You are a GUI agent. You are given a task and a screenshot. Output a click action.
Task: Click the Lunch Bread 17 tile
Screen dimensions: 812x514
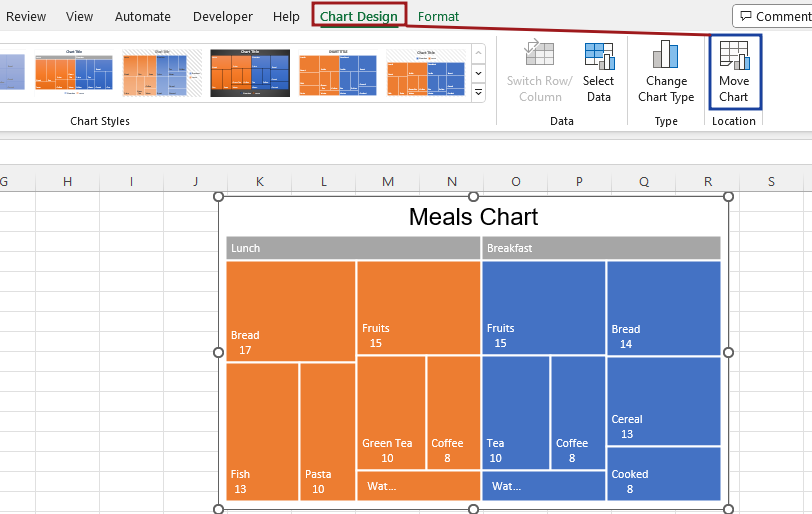click(x=291, y=311)
